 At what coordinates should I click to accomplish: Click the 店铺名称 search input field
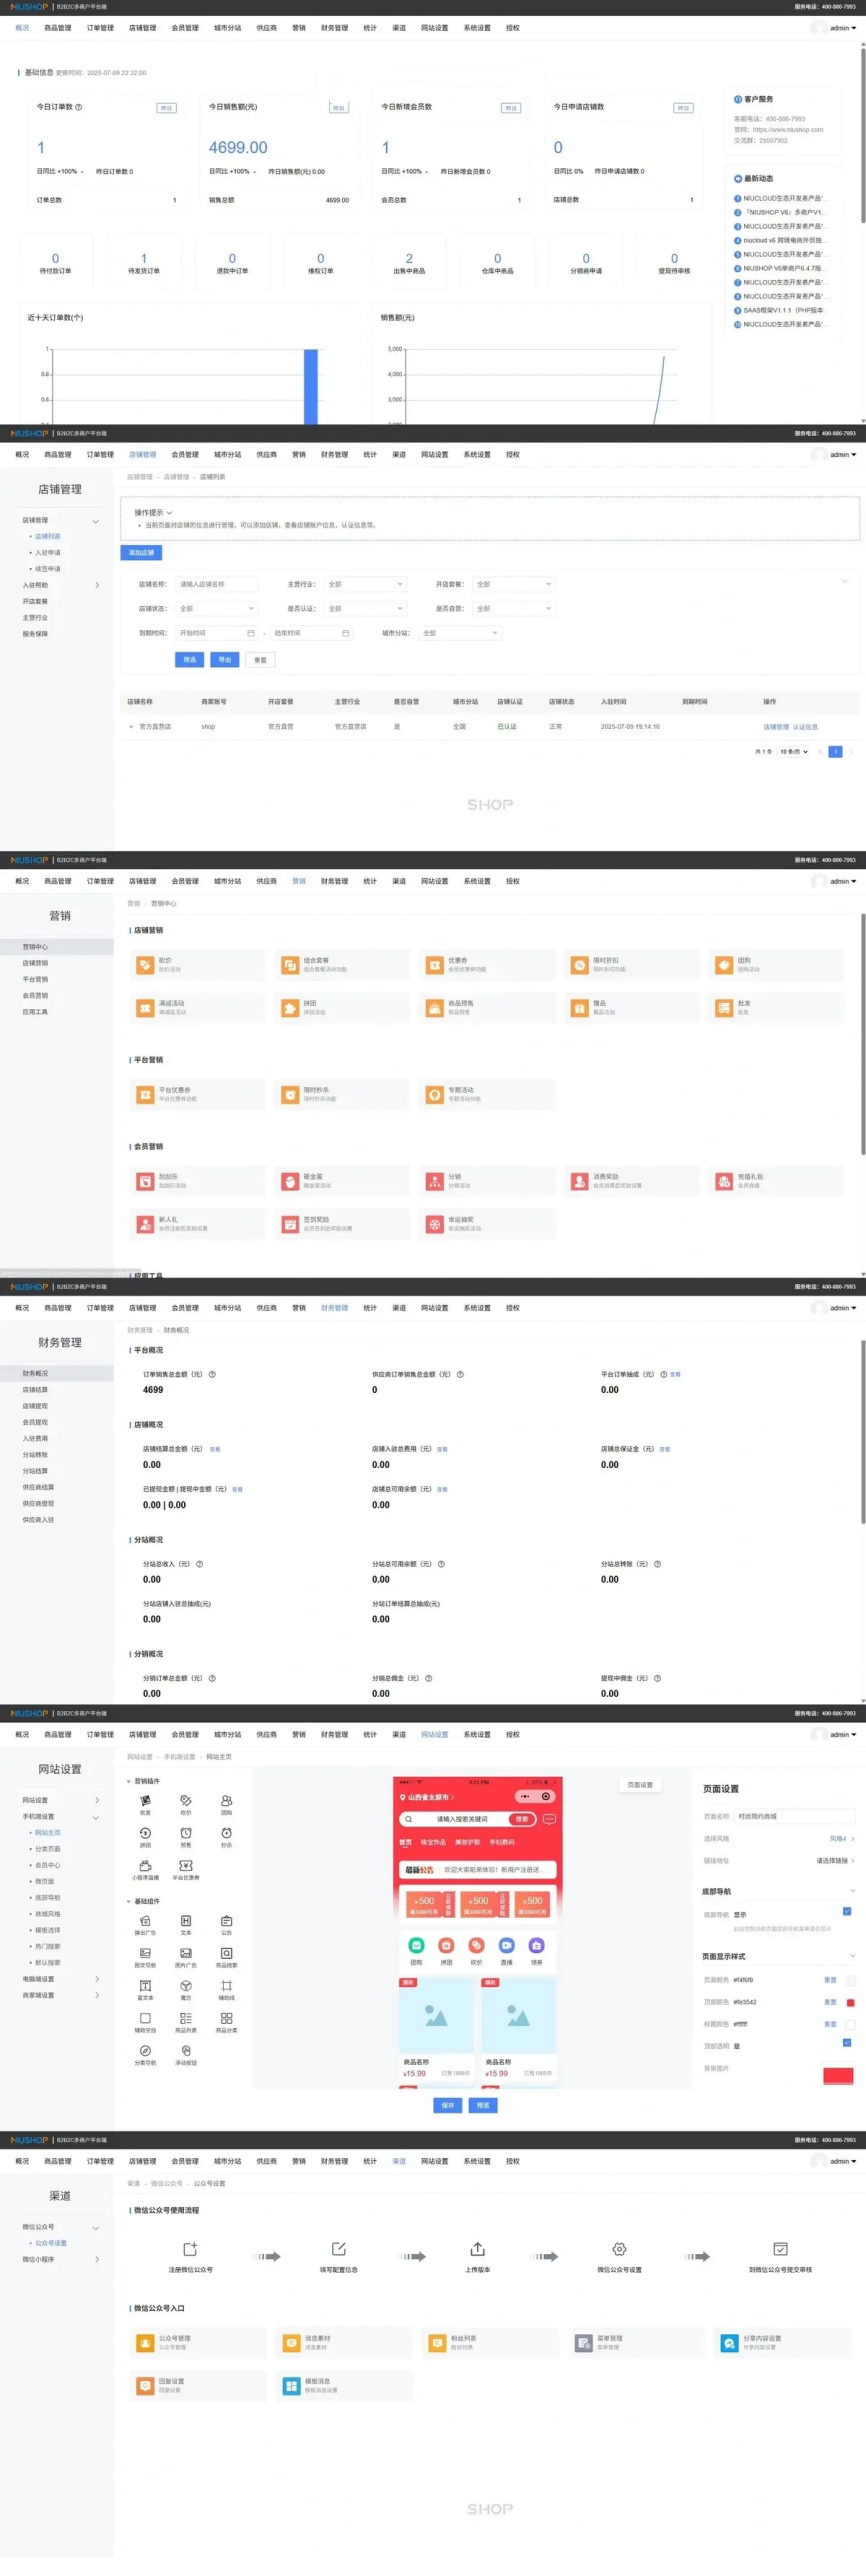217,584
